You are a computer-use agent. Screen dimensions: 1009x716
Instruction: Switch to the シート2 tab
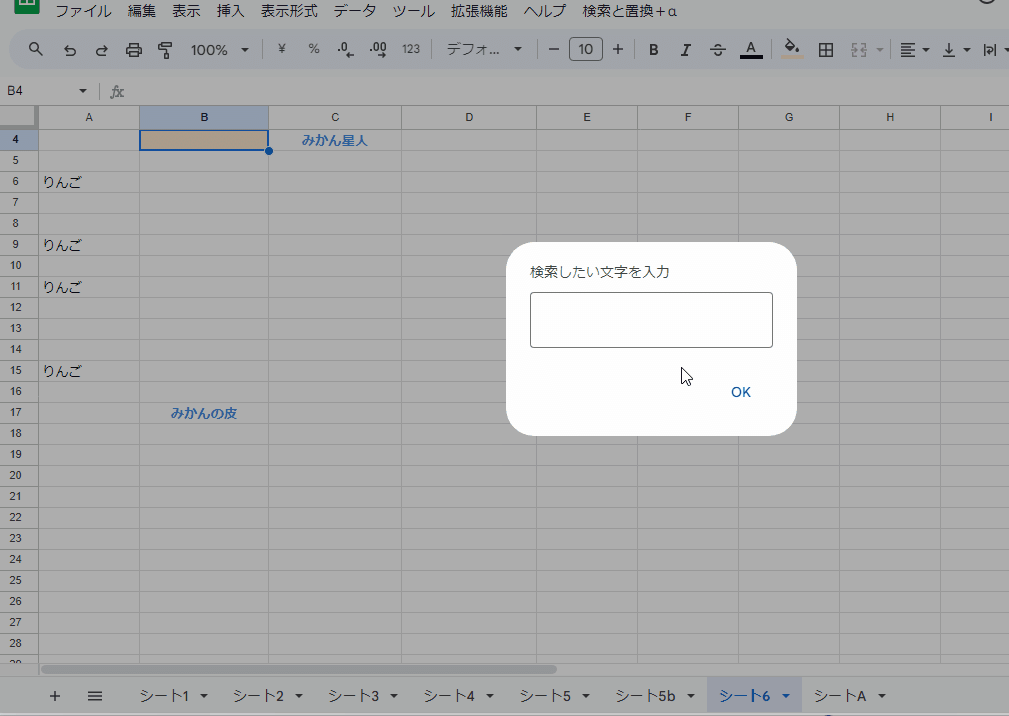(x=258, y=695)
